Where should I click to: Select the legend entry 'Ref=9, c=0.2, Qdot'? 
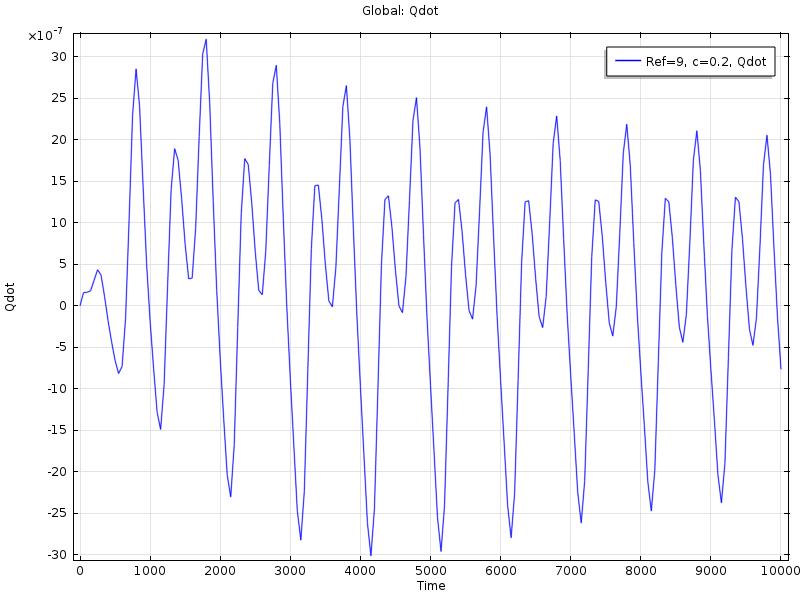click(705, 62)
